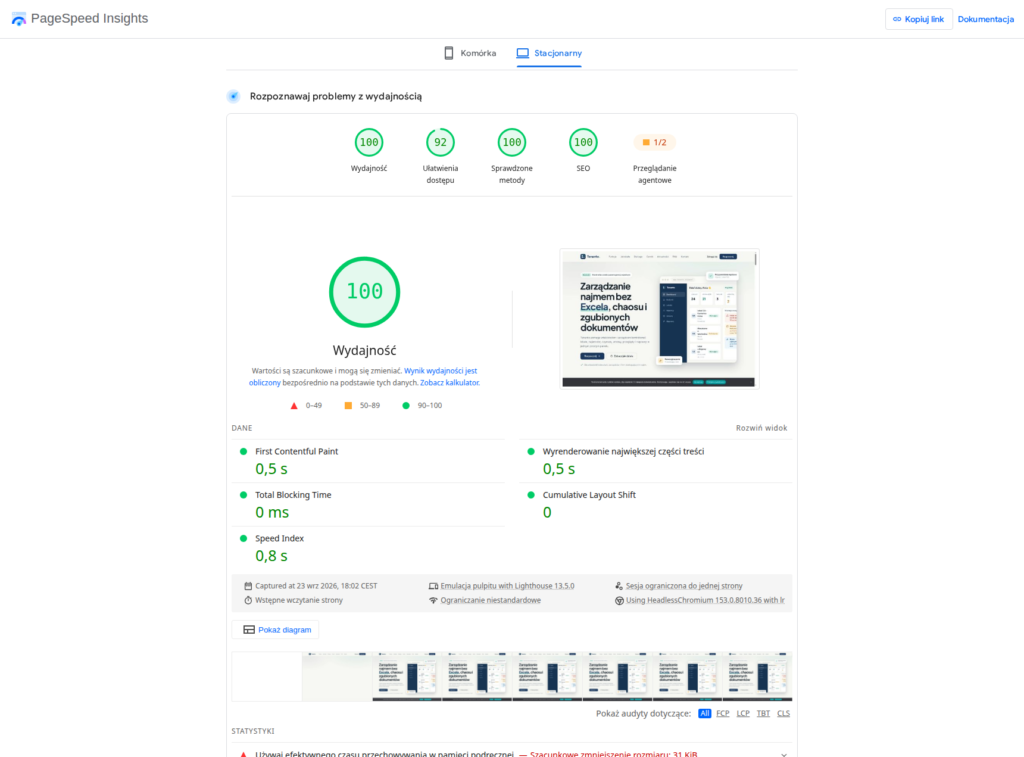Click the green dot by Speed Index
Screen dimensions: 1024x757
(x=244, y=539)
